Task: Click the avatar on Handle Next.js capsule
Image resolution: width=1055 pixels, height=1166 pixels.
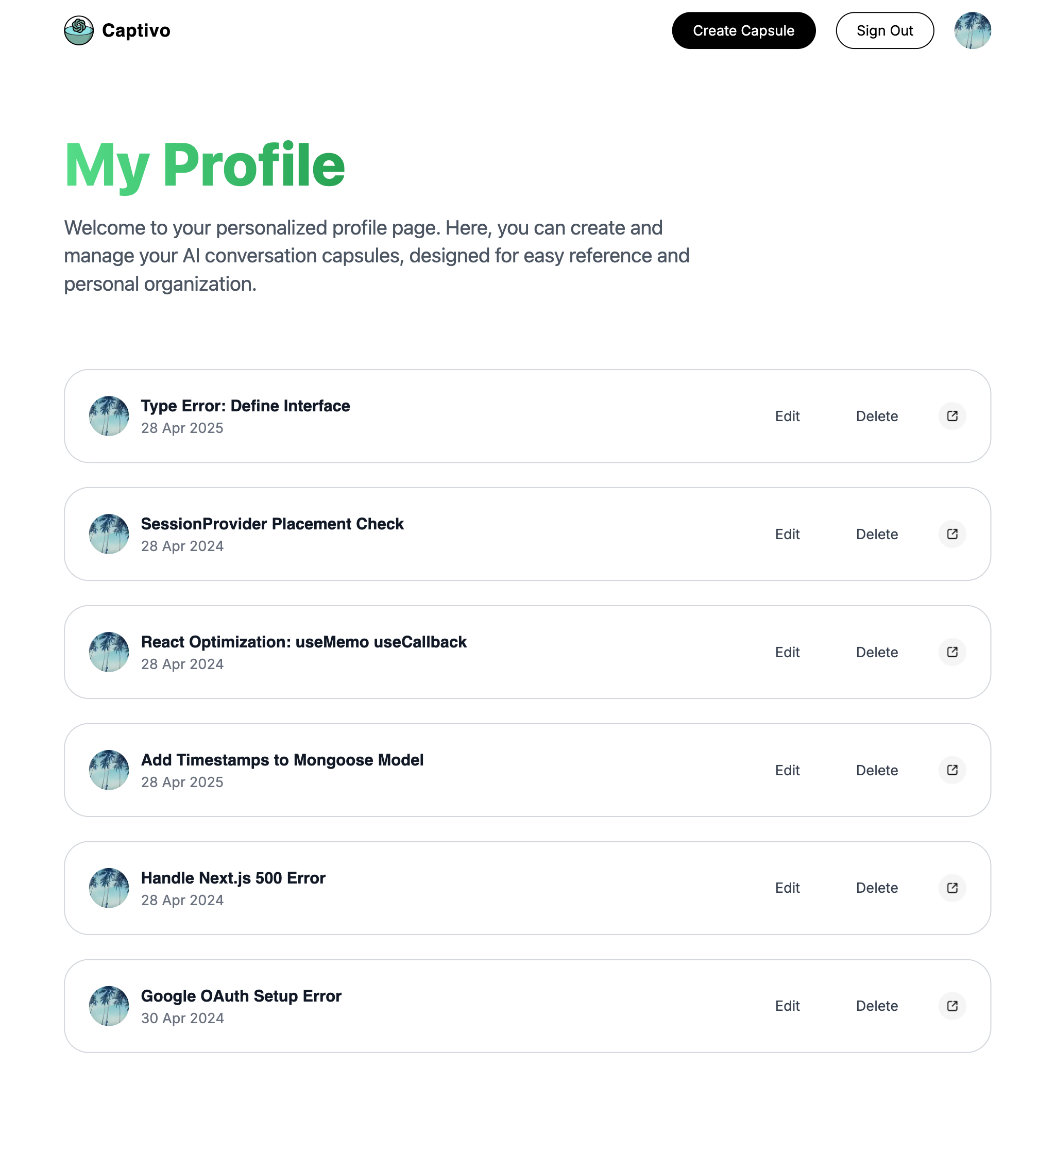Action: 109,888
